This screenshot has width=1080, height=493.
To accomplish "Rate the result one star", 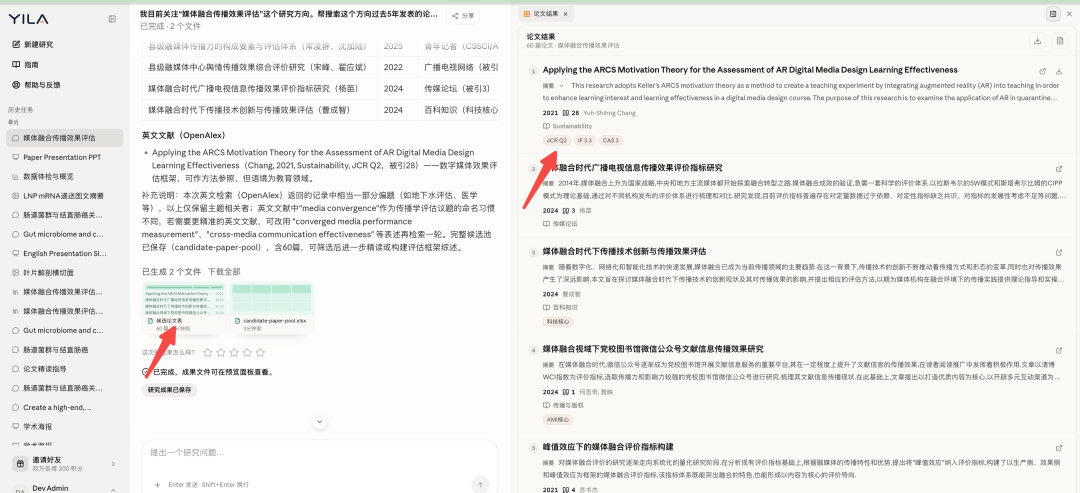I will (x=208, y=353).
